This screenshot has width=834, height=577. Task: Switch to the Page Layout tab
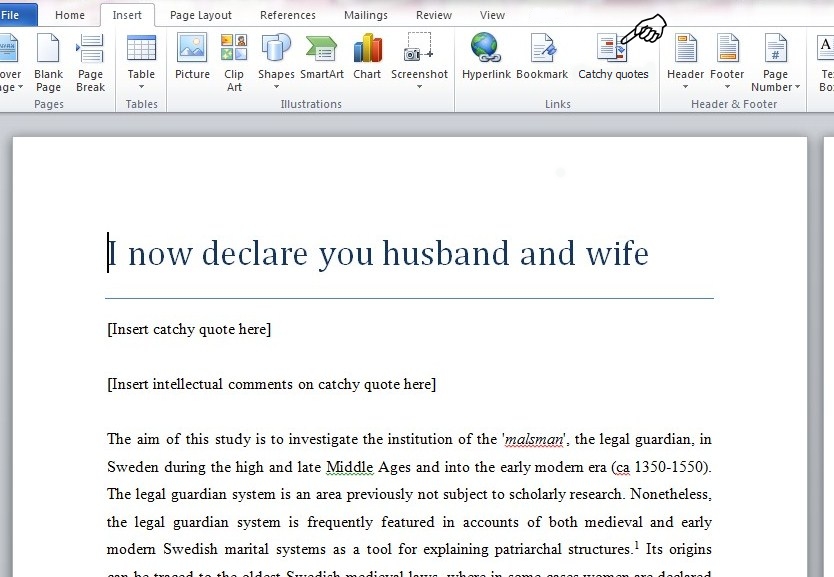coord(200,15)
